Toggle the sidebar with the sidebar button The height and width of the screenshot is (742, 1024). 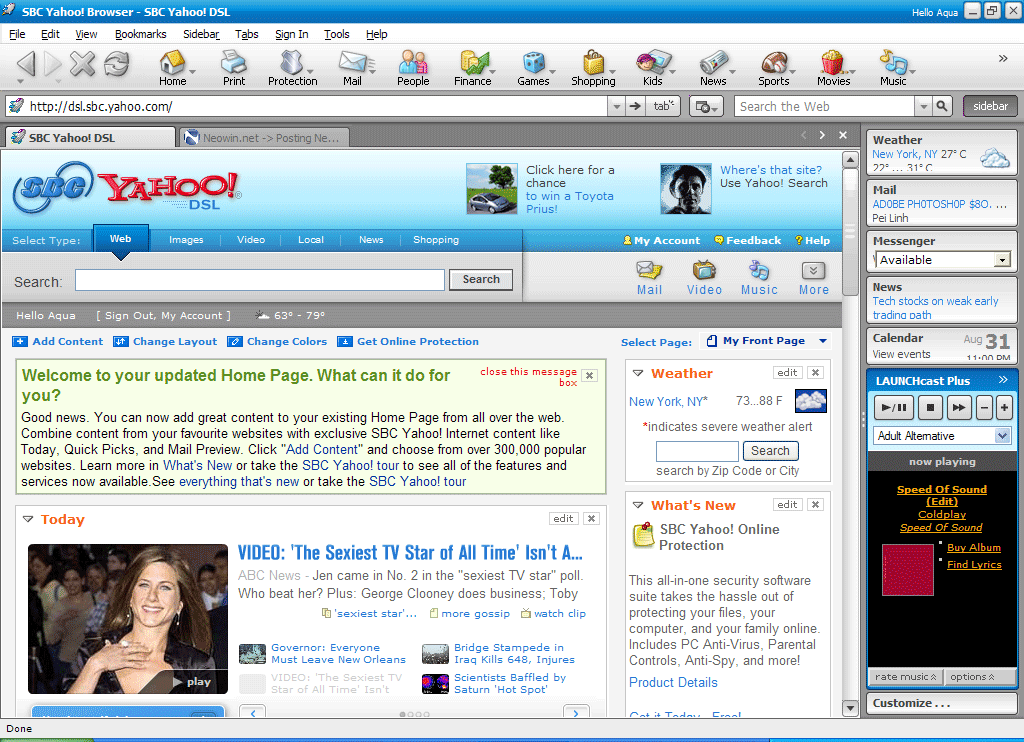point(989,105)
